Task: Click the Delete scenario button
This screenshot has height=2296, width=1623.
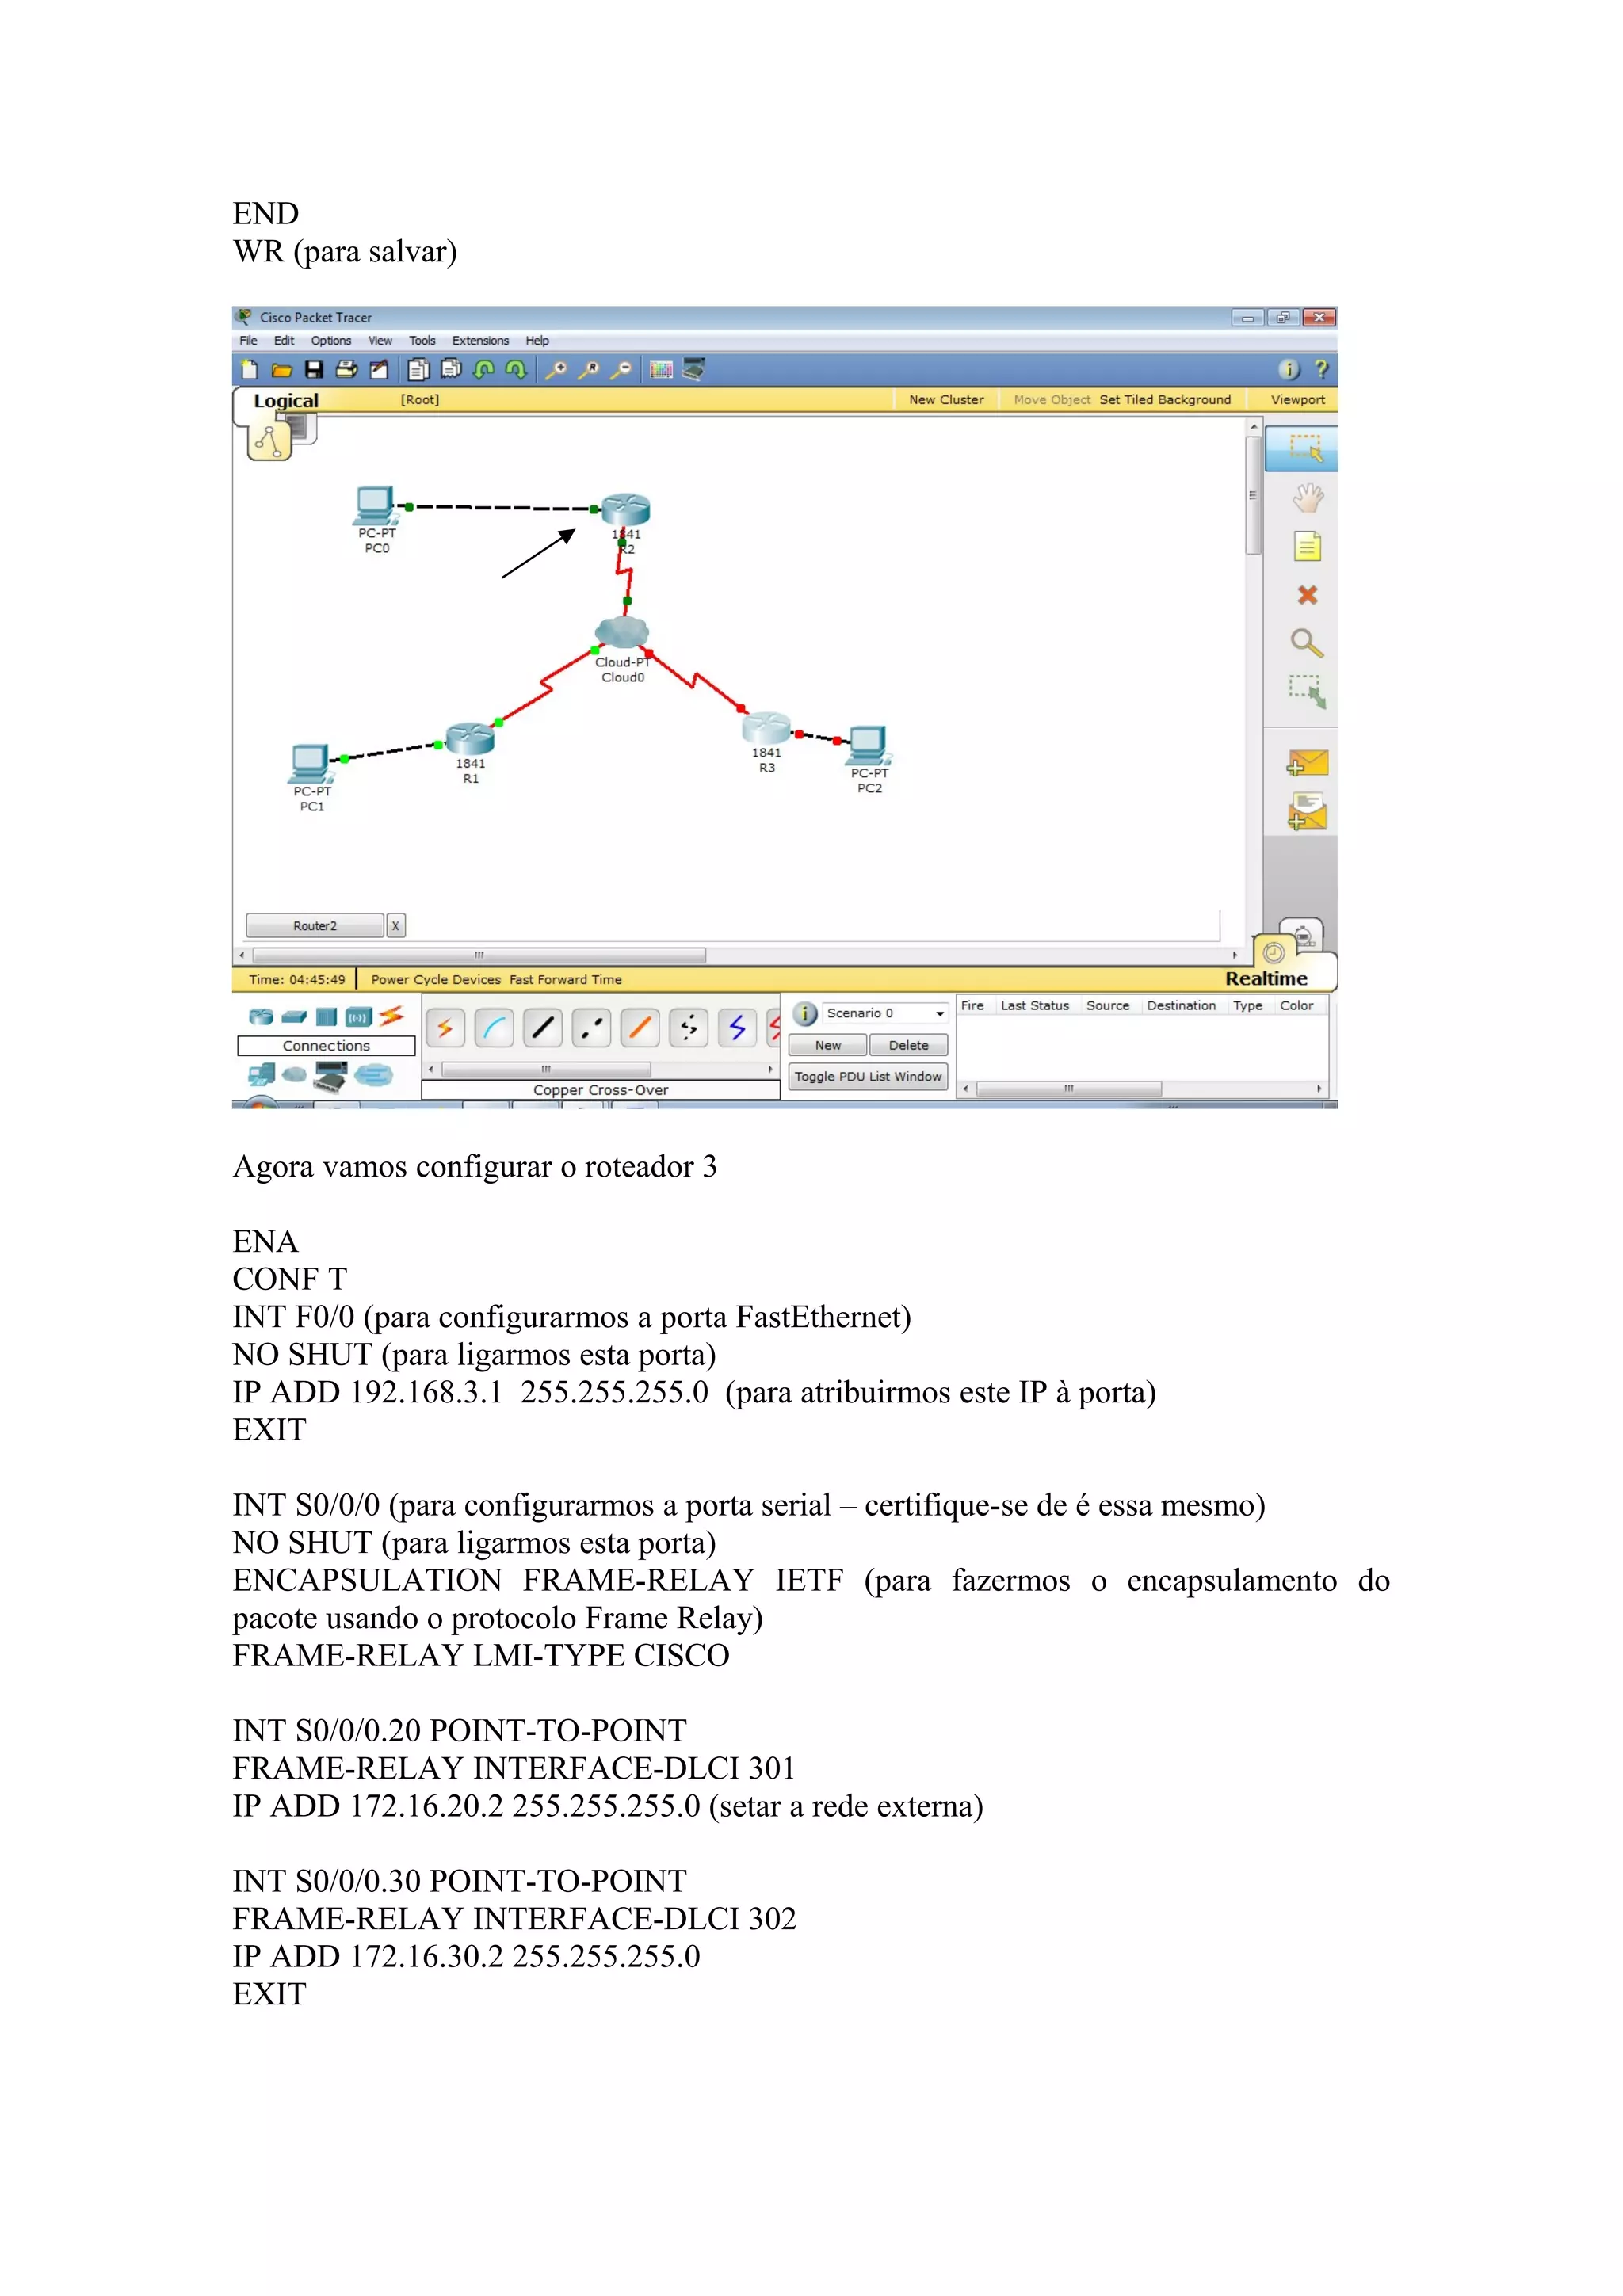Action: (x=908, y=1045)
